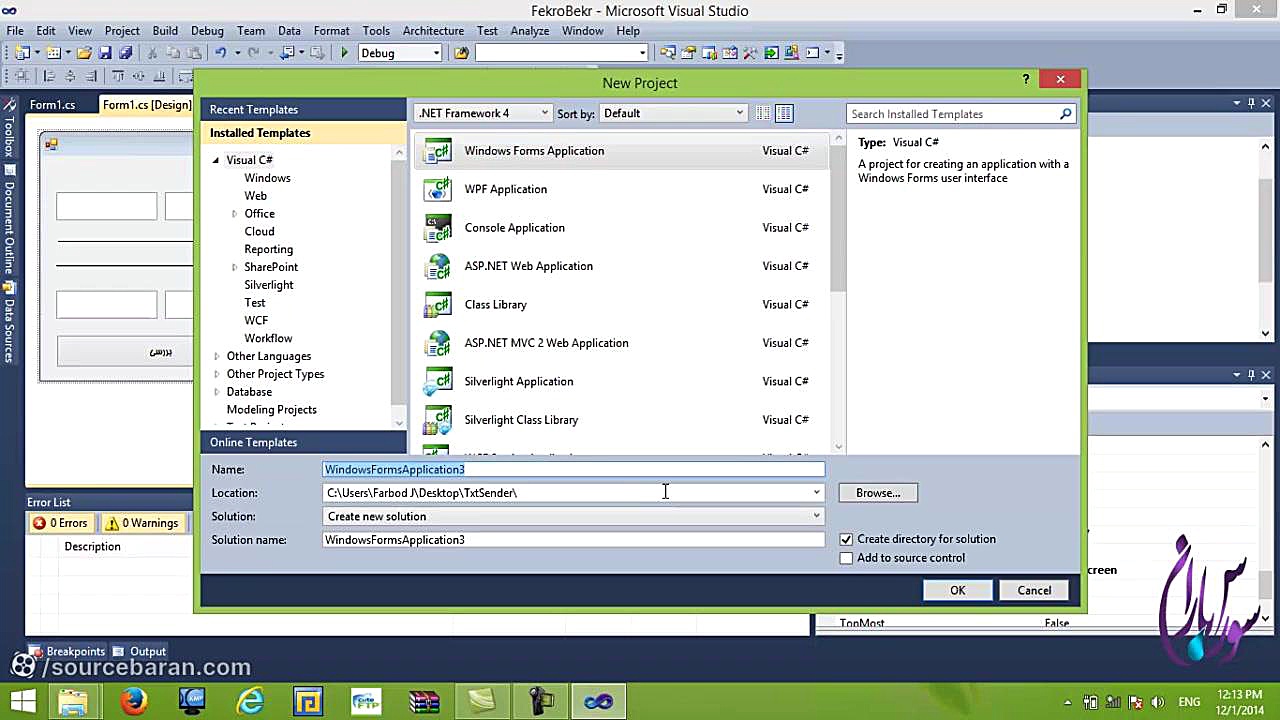Open the Sort by Default dropdown
This screenshot has height=720, width=1280.
[x=673, y=113]
